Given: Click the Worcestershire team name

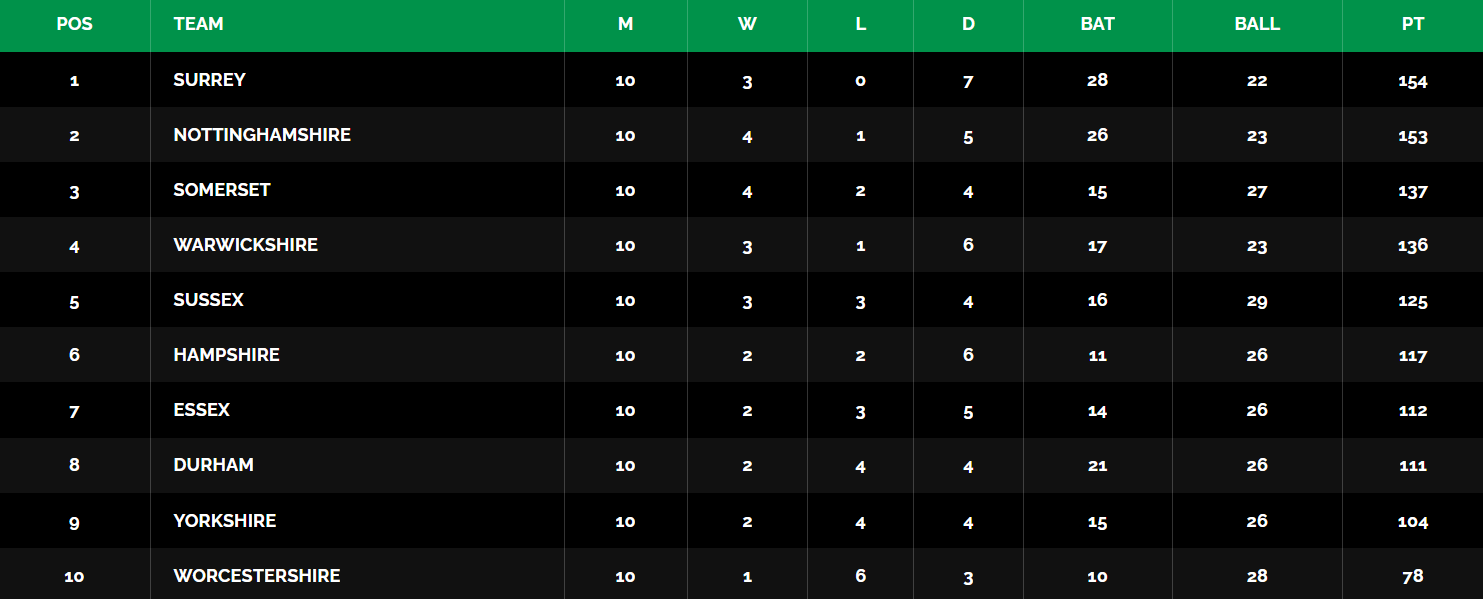Looking at the screenshot, I should (x=257, y=576).
